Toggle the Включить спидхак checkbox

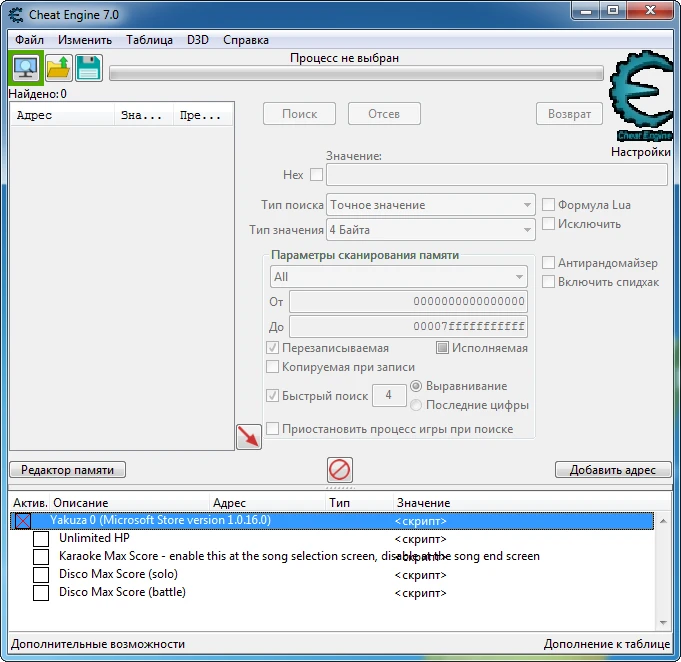[x=548, y=281]
